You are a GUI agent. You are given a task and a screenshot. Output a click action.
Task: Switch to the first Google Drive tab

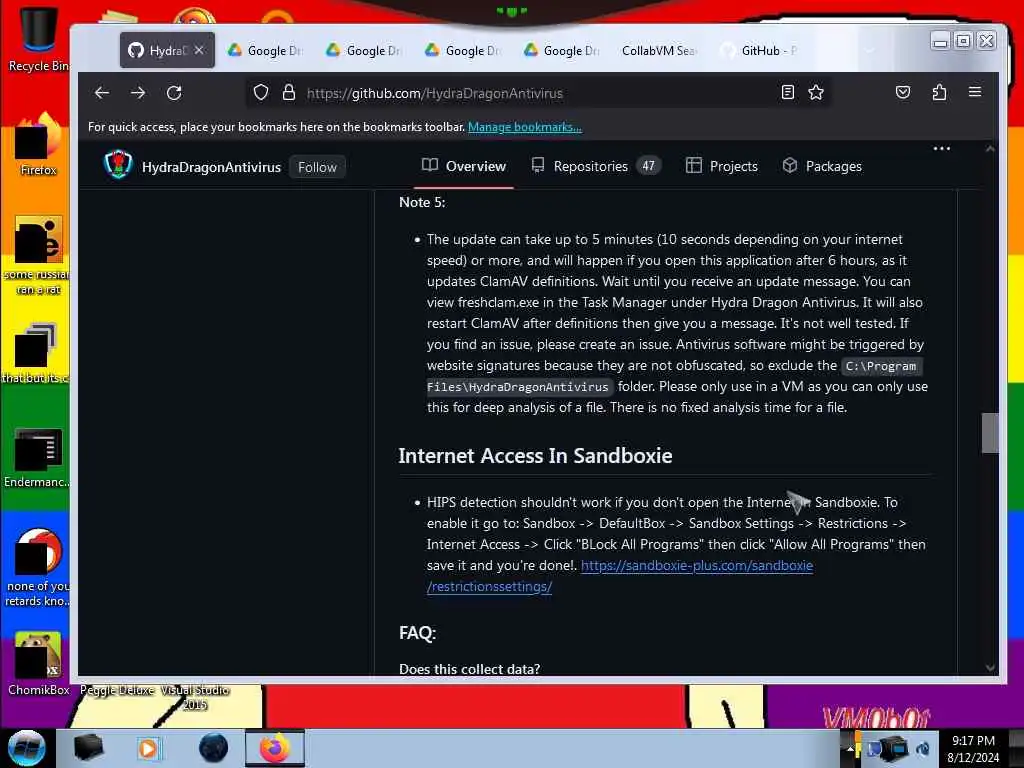click(x=264, y=50)
